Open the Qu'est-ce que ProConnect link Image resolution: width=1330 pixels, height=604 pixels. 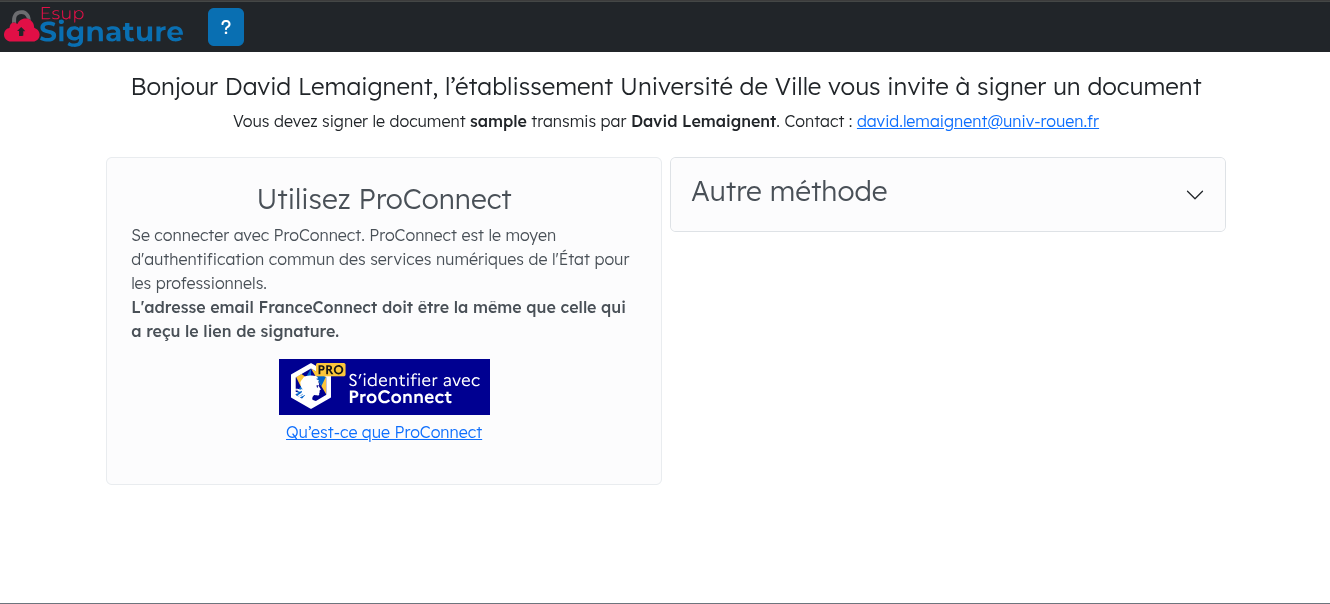point(384,433)
